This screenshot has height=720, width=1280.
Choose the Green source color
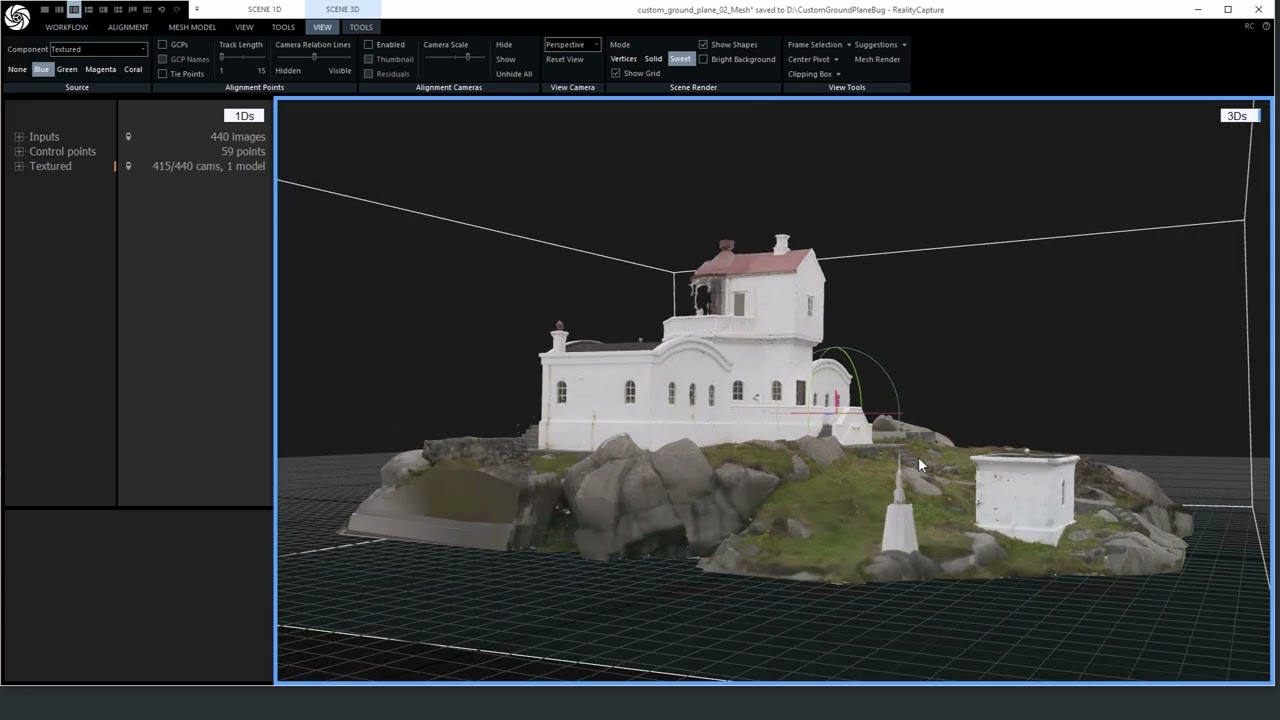click(x=67, y=69)
